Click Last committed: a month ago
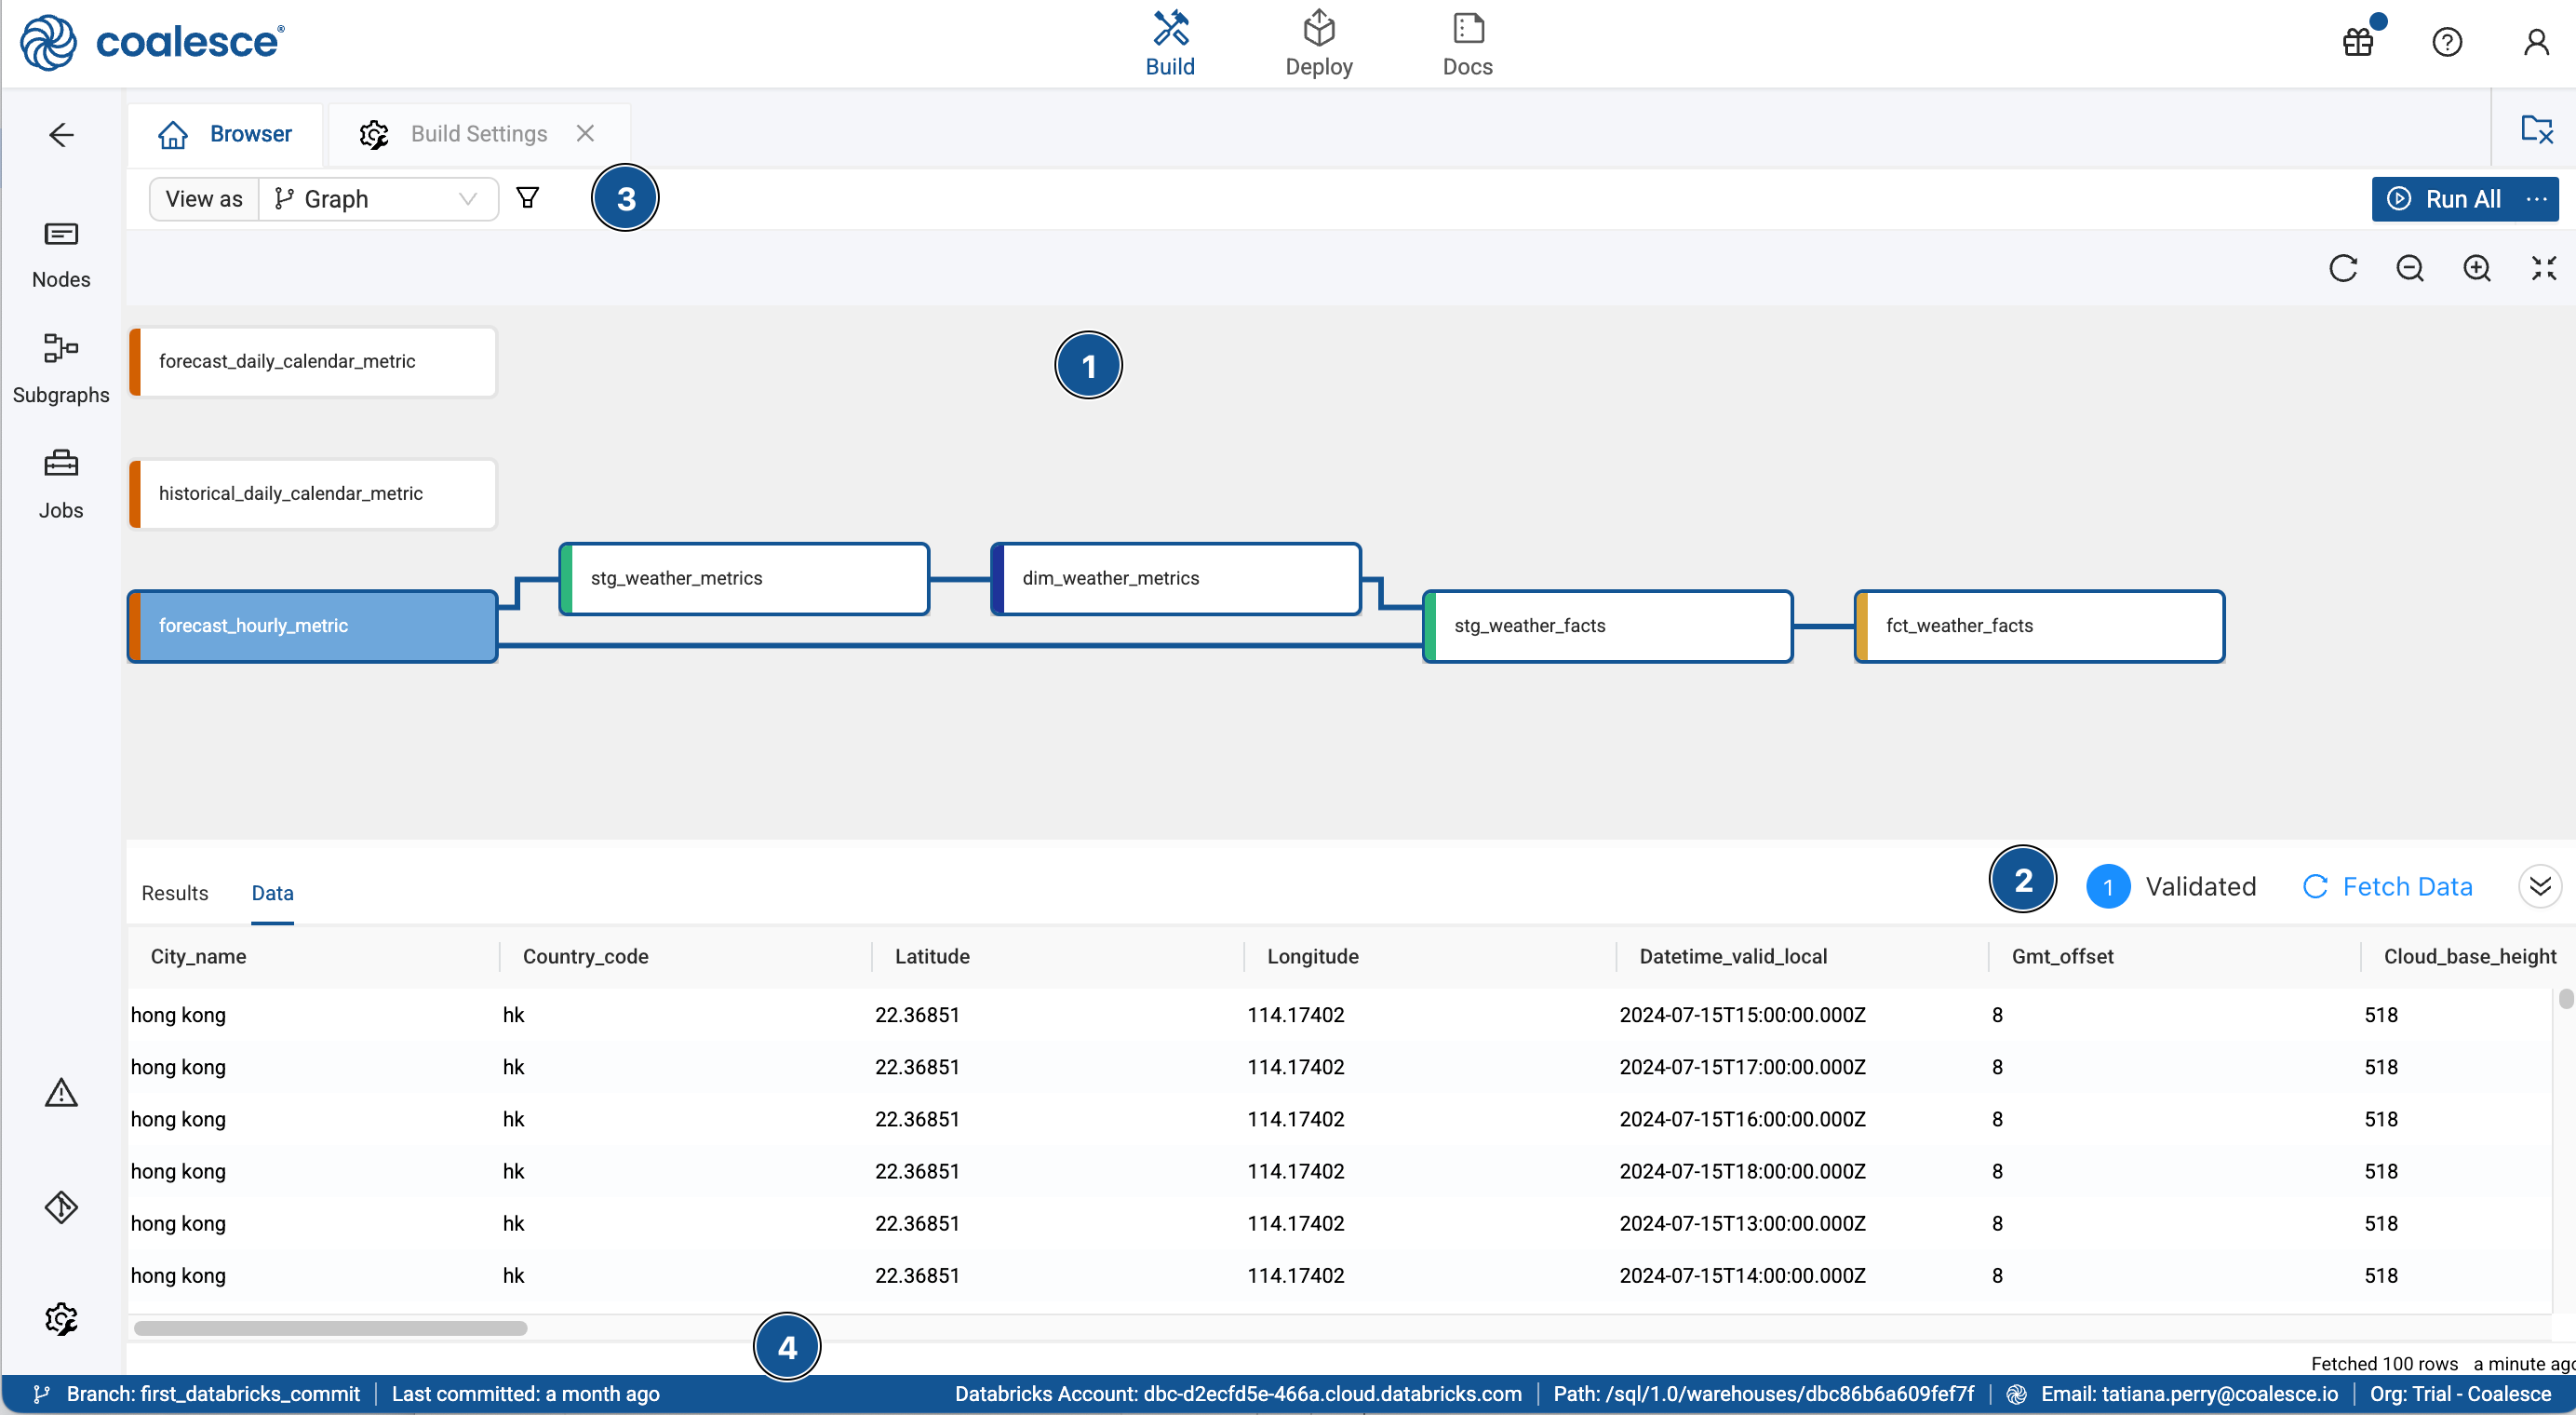2576x1415 pixels. pyautogui.click(x=525, y=1394)
